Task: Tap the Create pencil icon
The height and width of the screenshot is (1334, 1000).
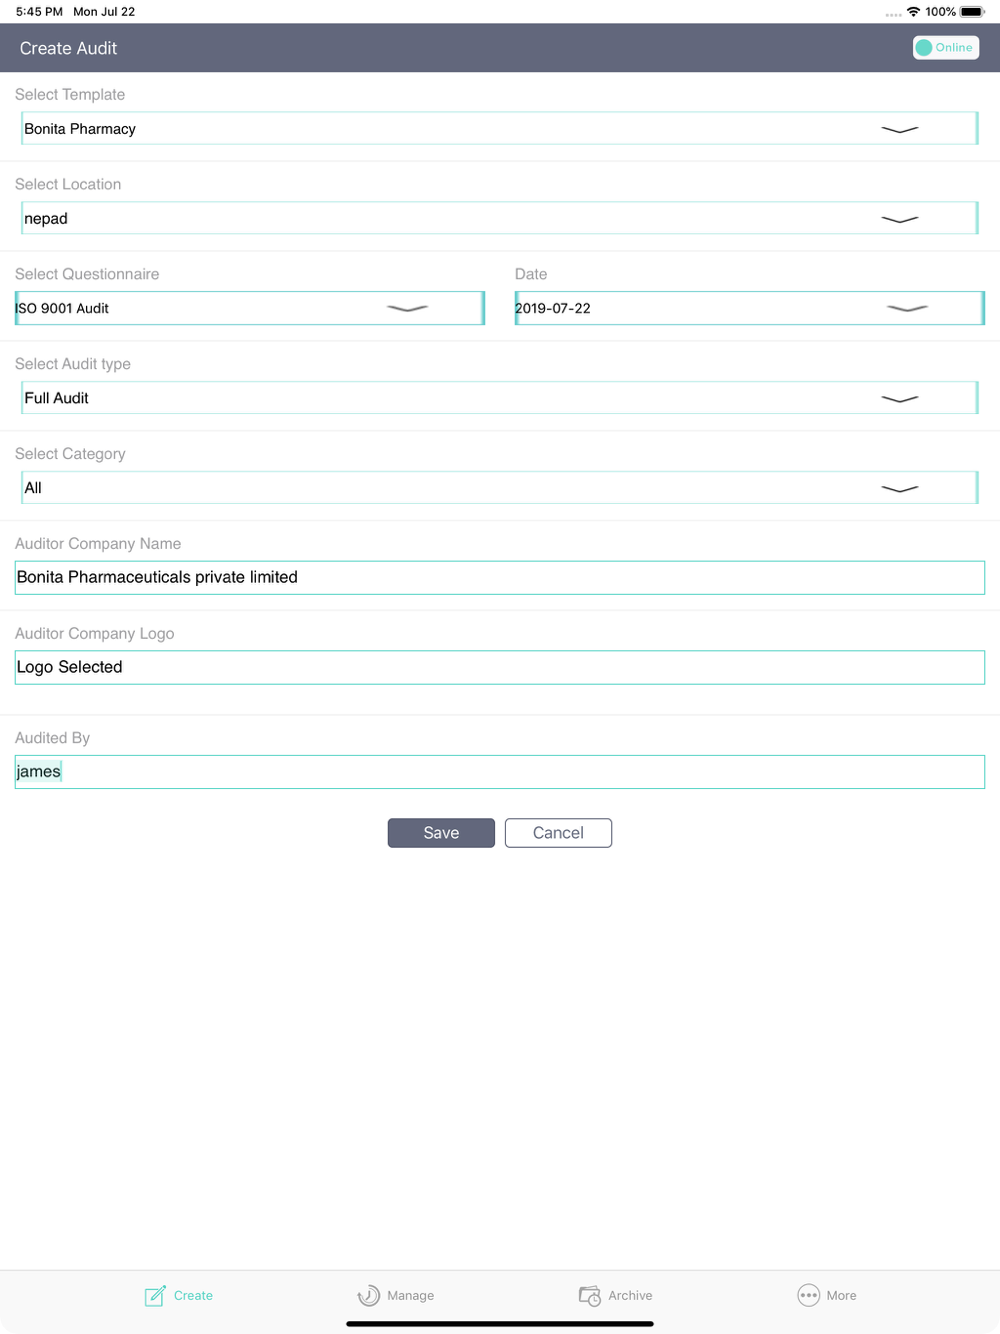Action: 155,1296
